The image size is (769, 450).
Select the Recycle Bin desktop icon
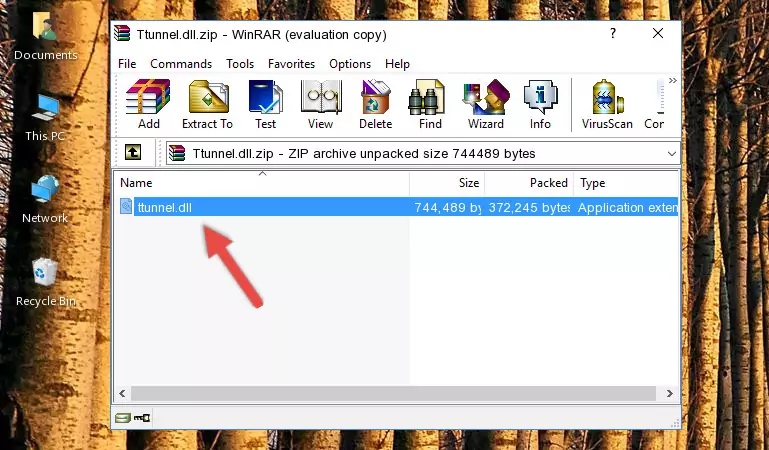pyautogui.click(x=46, y=283)
